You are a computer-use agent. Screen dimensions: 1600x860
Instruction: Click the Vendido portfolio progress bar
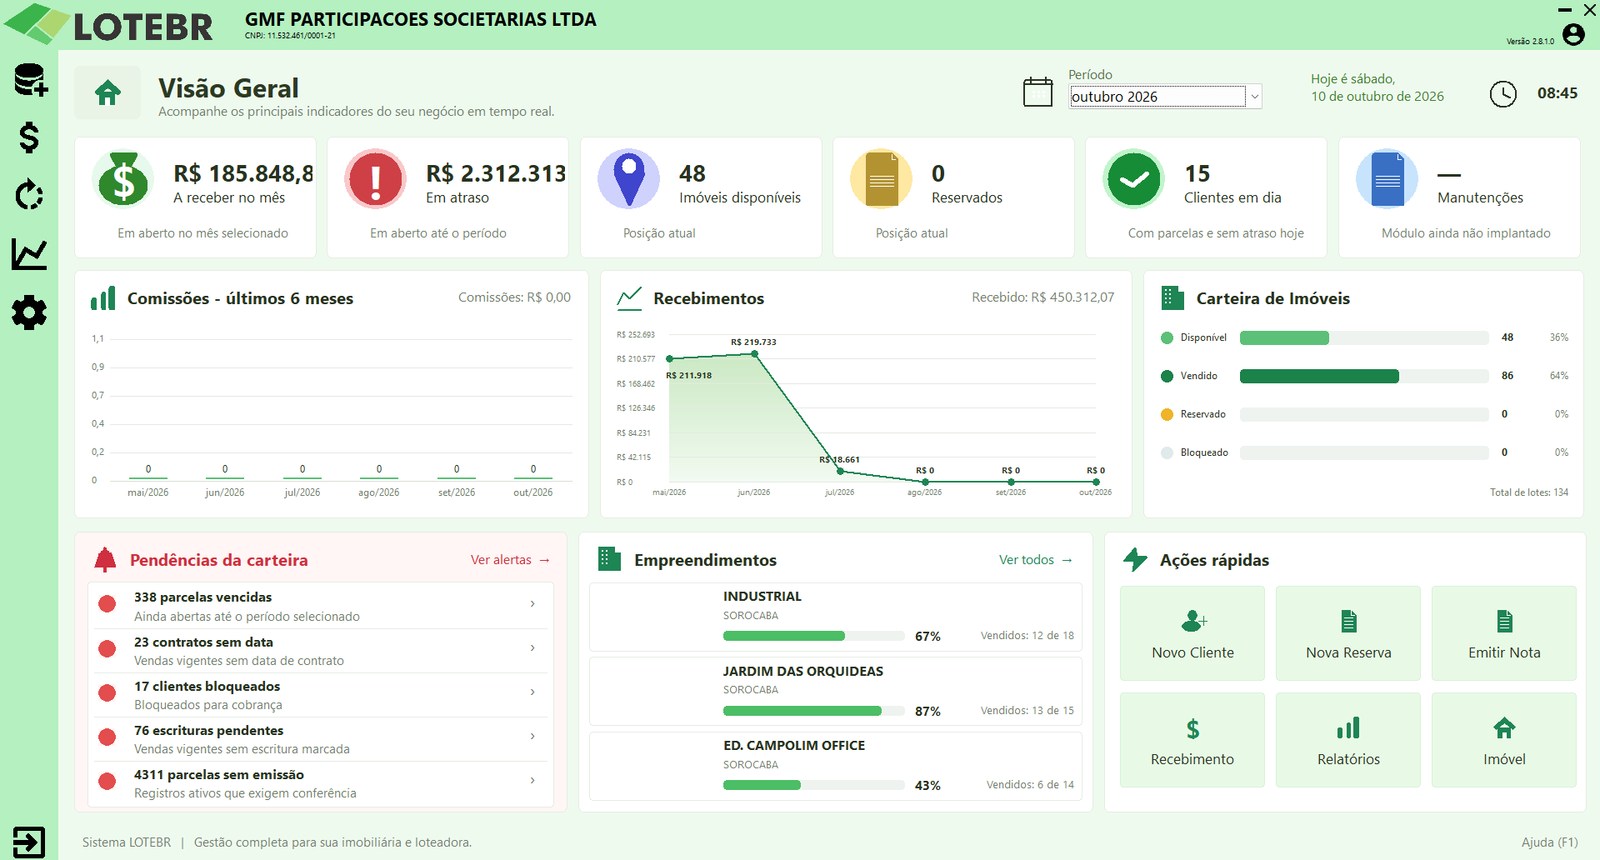coord(1364,376)
